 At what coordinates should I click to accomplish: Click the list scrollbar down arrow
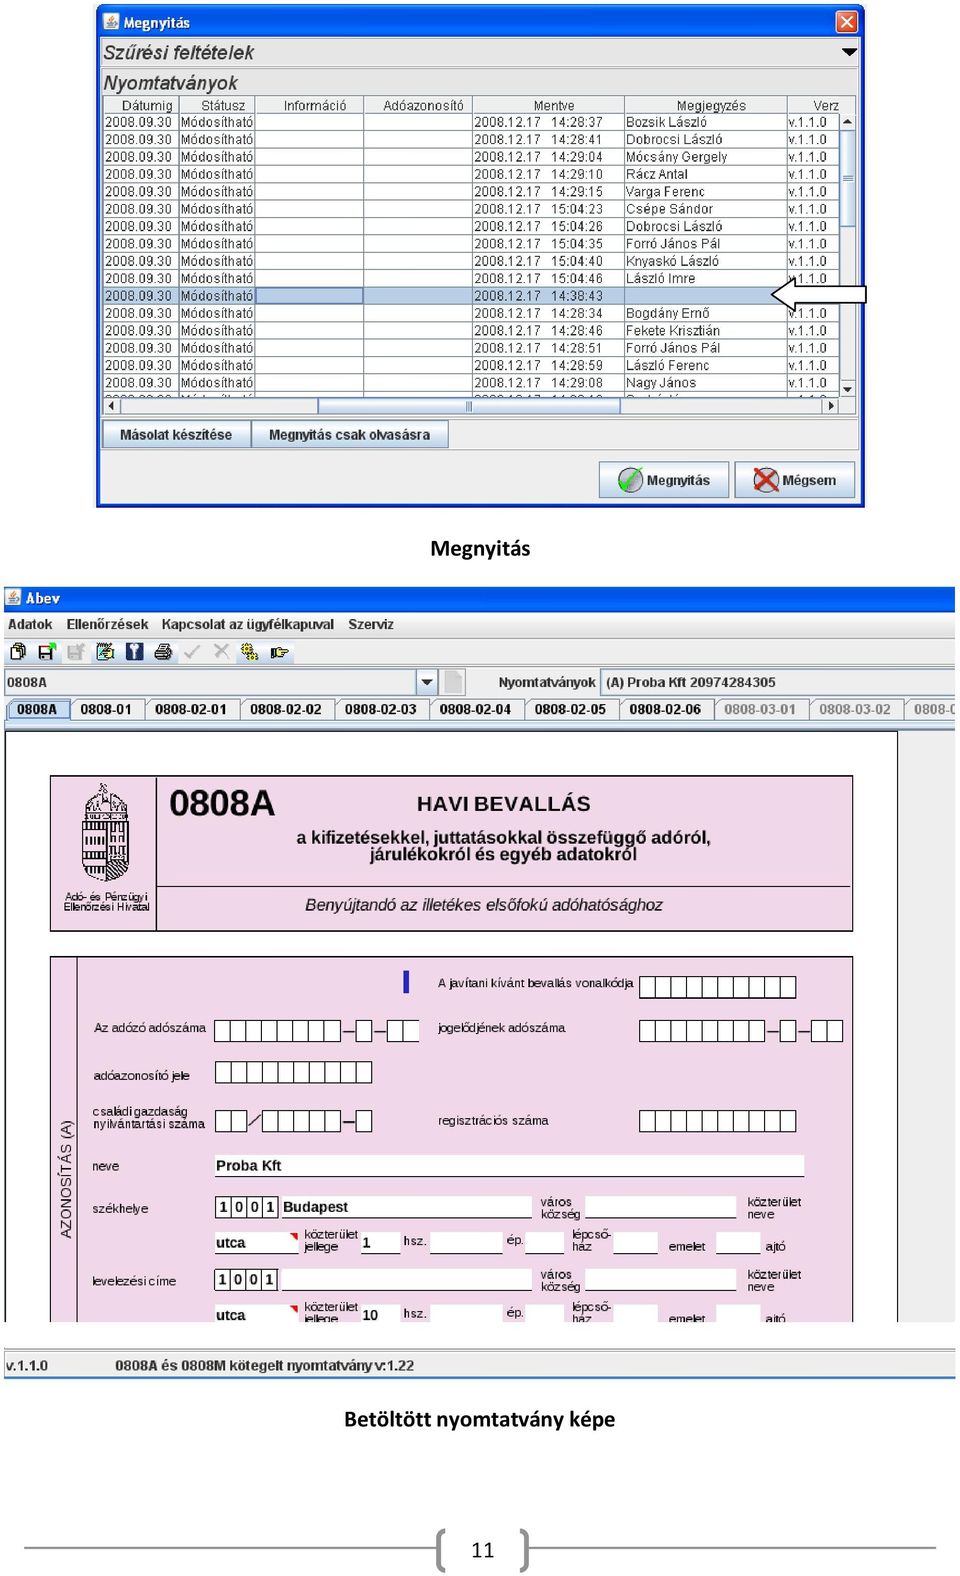tap(848, 389)
